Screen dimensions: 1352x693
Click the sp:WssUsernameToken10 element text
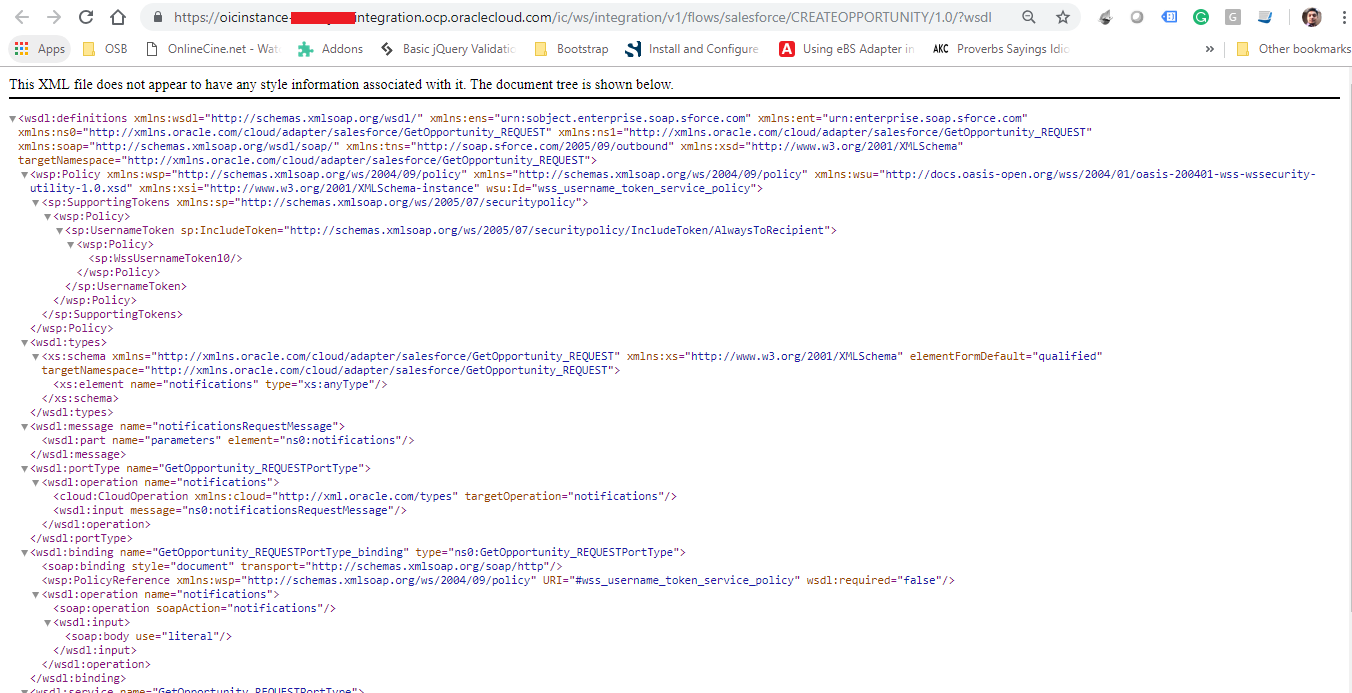166,258
